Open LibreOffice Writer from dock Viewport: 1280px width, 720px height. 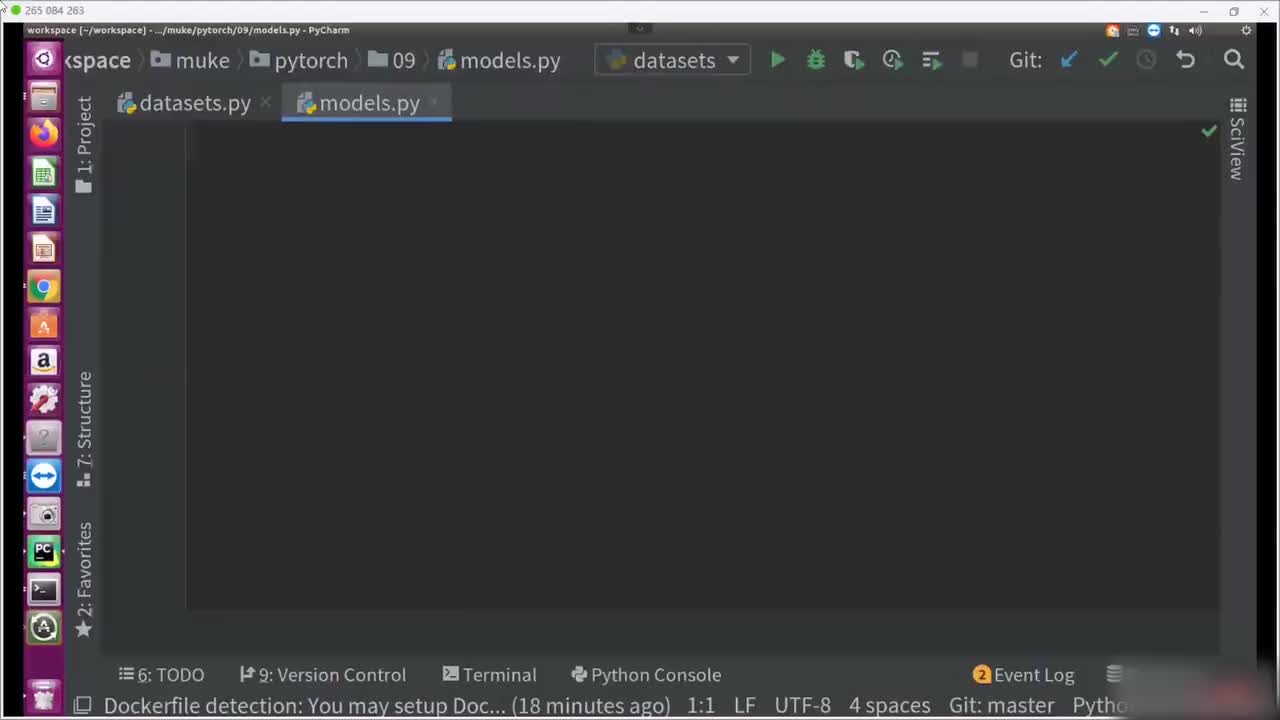pos(43,211)
